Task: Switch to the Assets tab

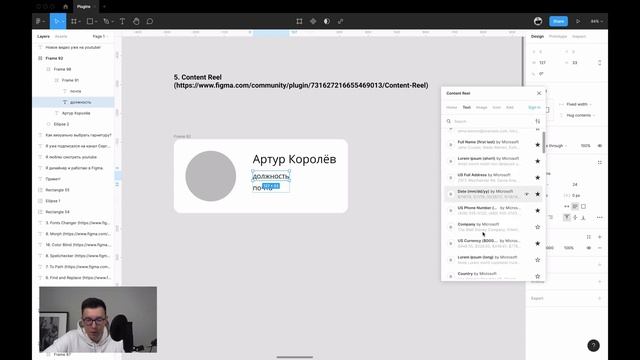Action: coord(61,36)
